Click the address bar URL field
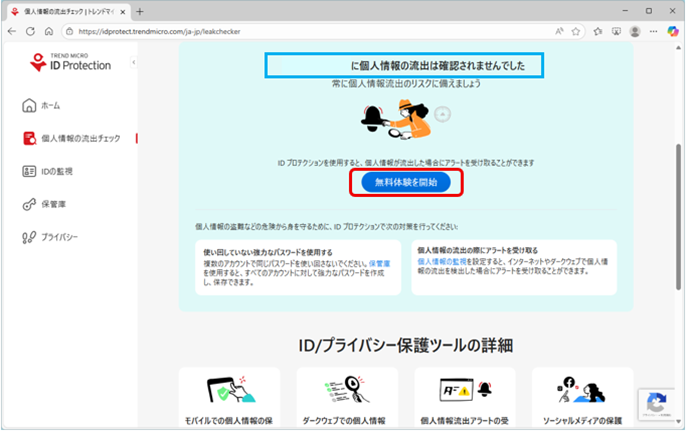Image resolution: width=686 pixels, height=431 pixels. point(300,31)
